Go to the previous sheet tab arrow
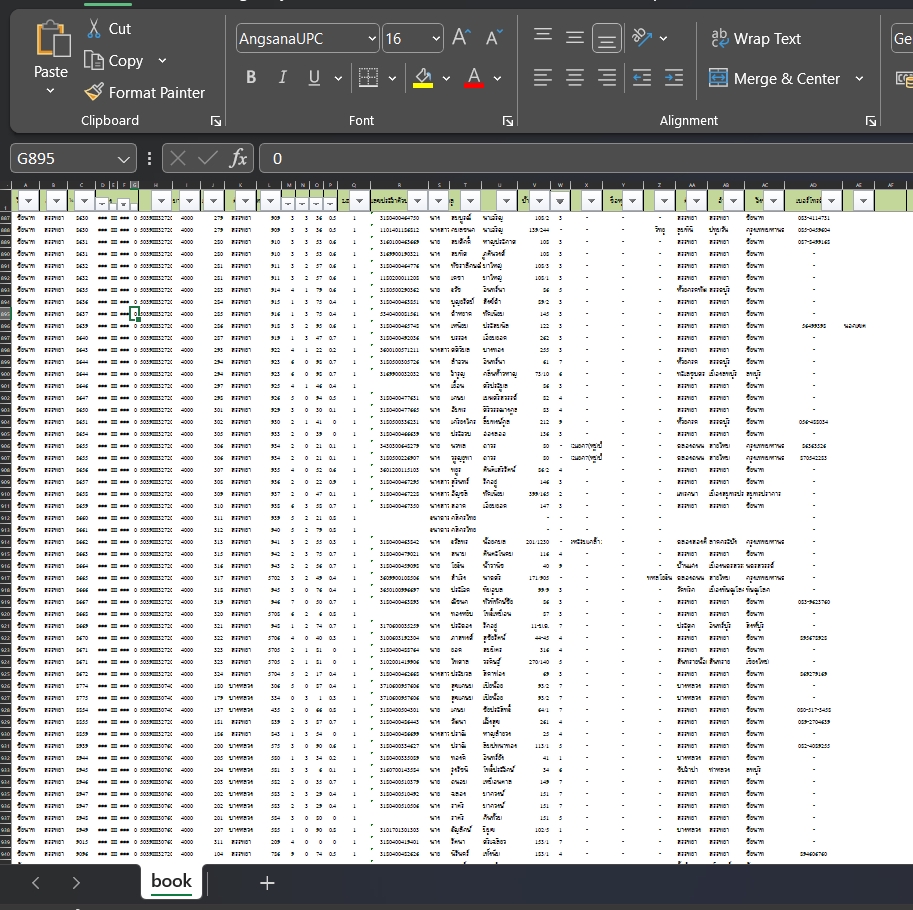The width and height of the screenshot is (913, 910). [x=36, y=883]
